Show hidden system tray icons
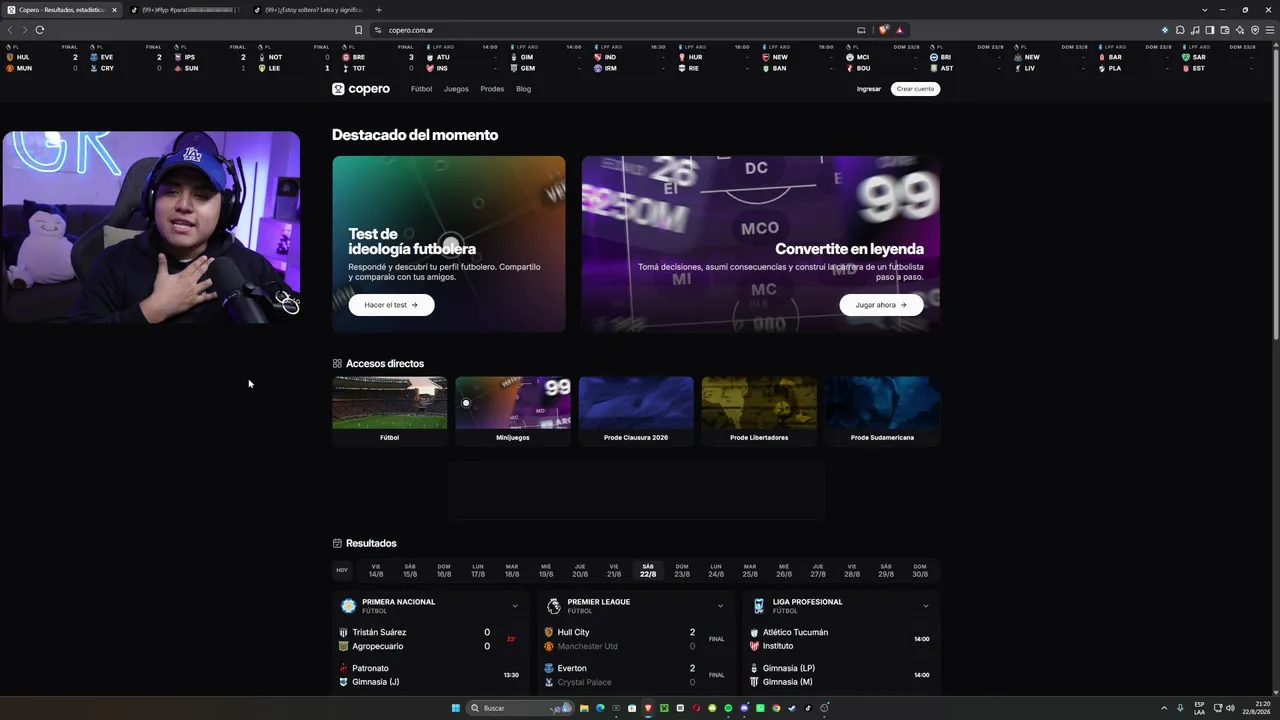 click(x=1164, y=708)
